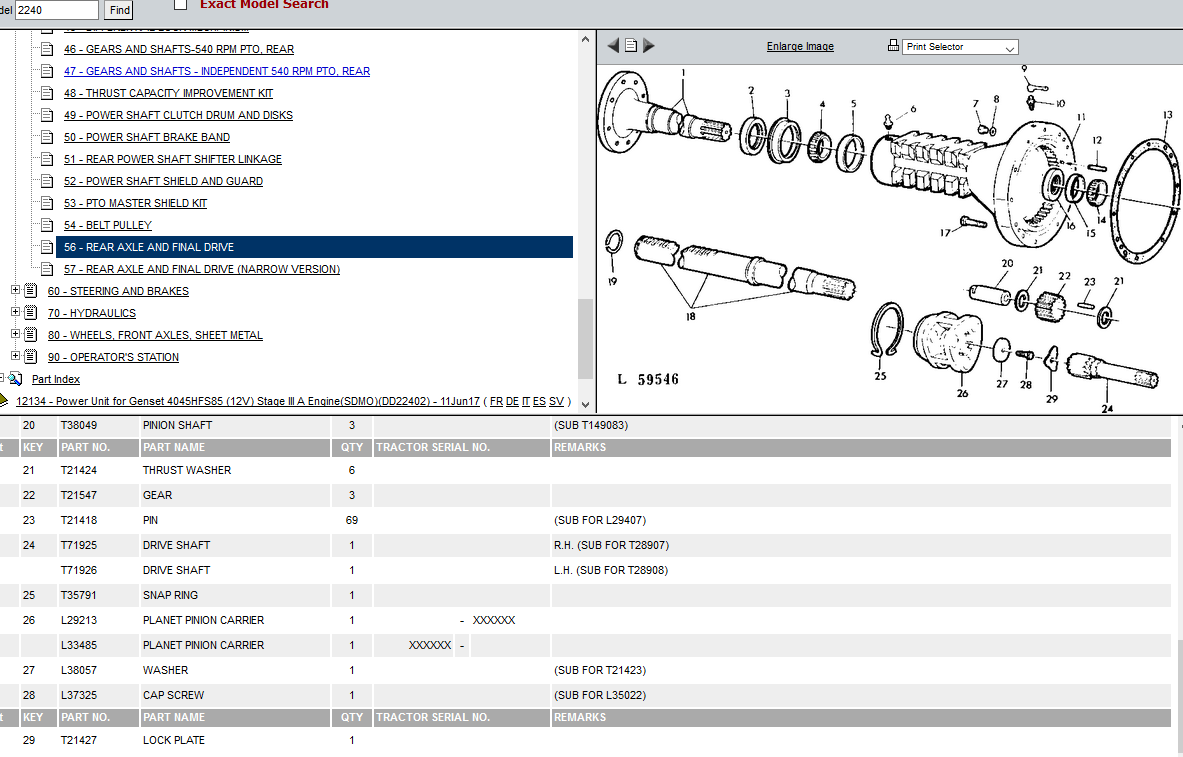Click the Part Index magnifier icon

(15, 379)
